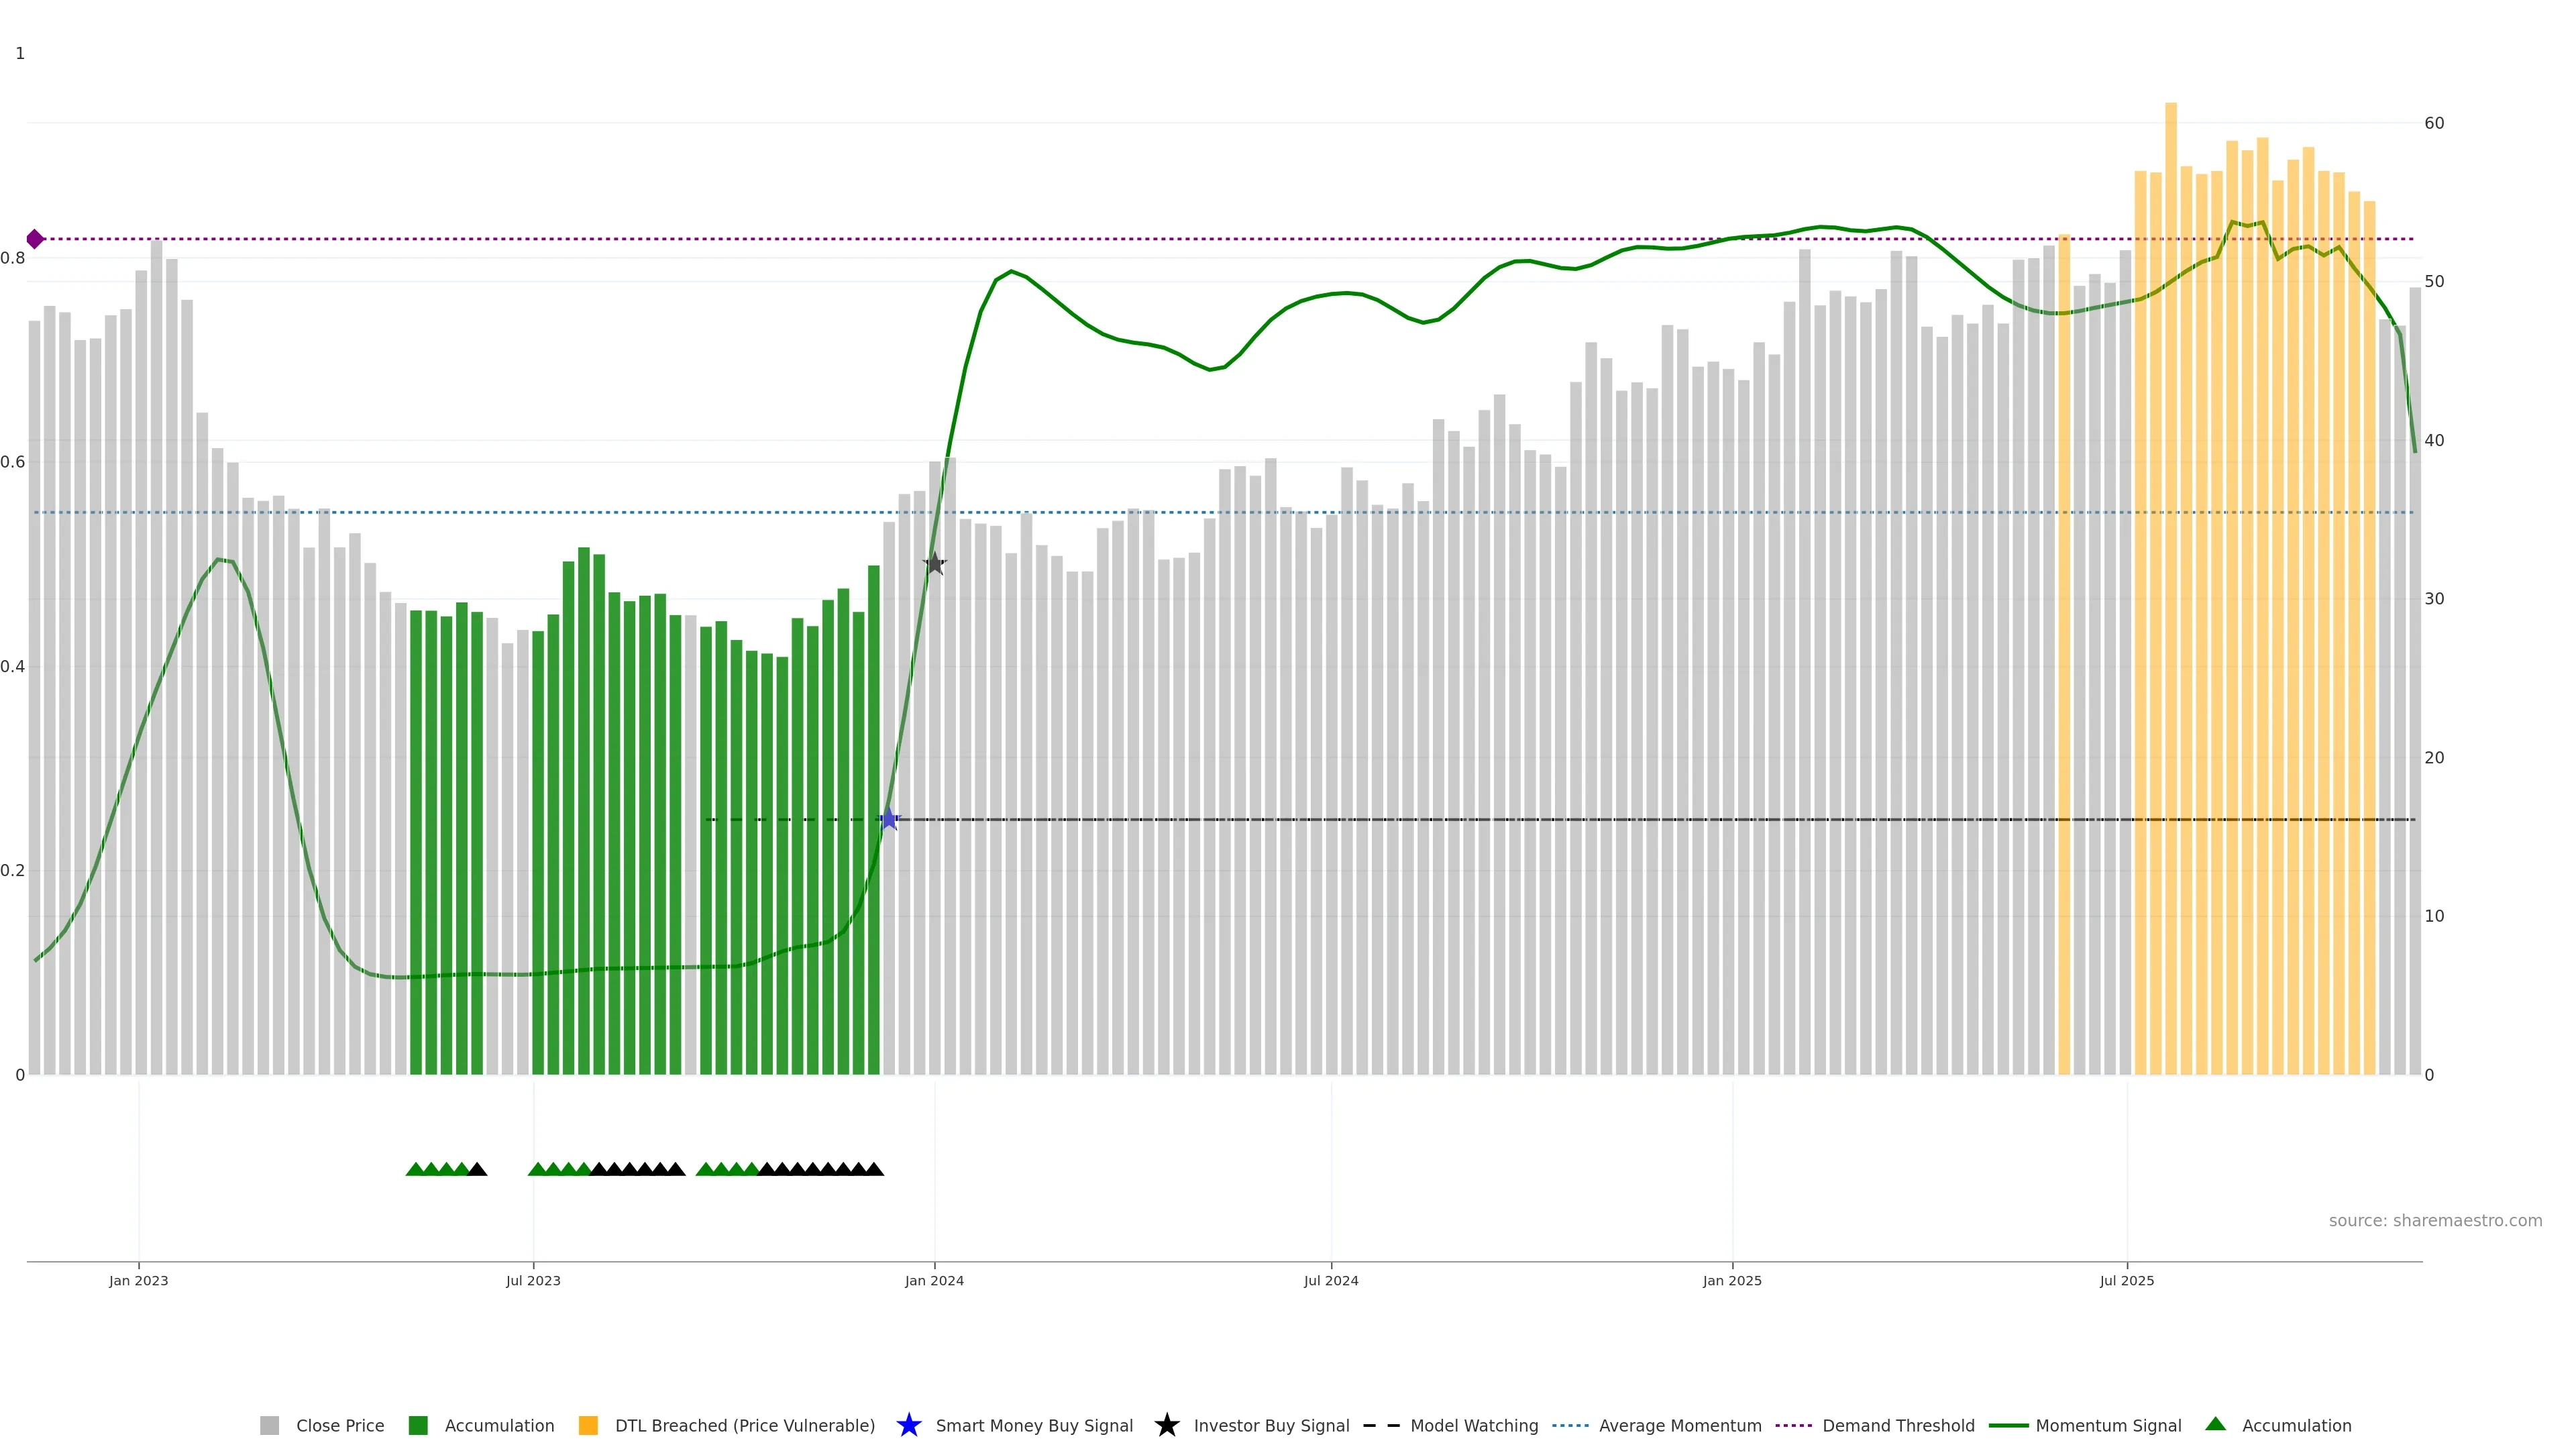Click the orange DTL Breached legend swatch
Screen dimensions: 2576x1449
588,1425
